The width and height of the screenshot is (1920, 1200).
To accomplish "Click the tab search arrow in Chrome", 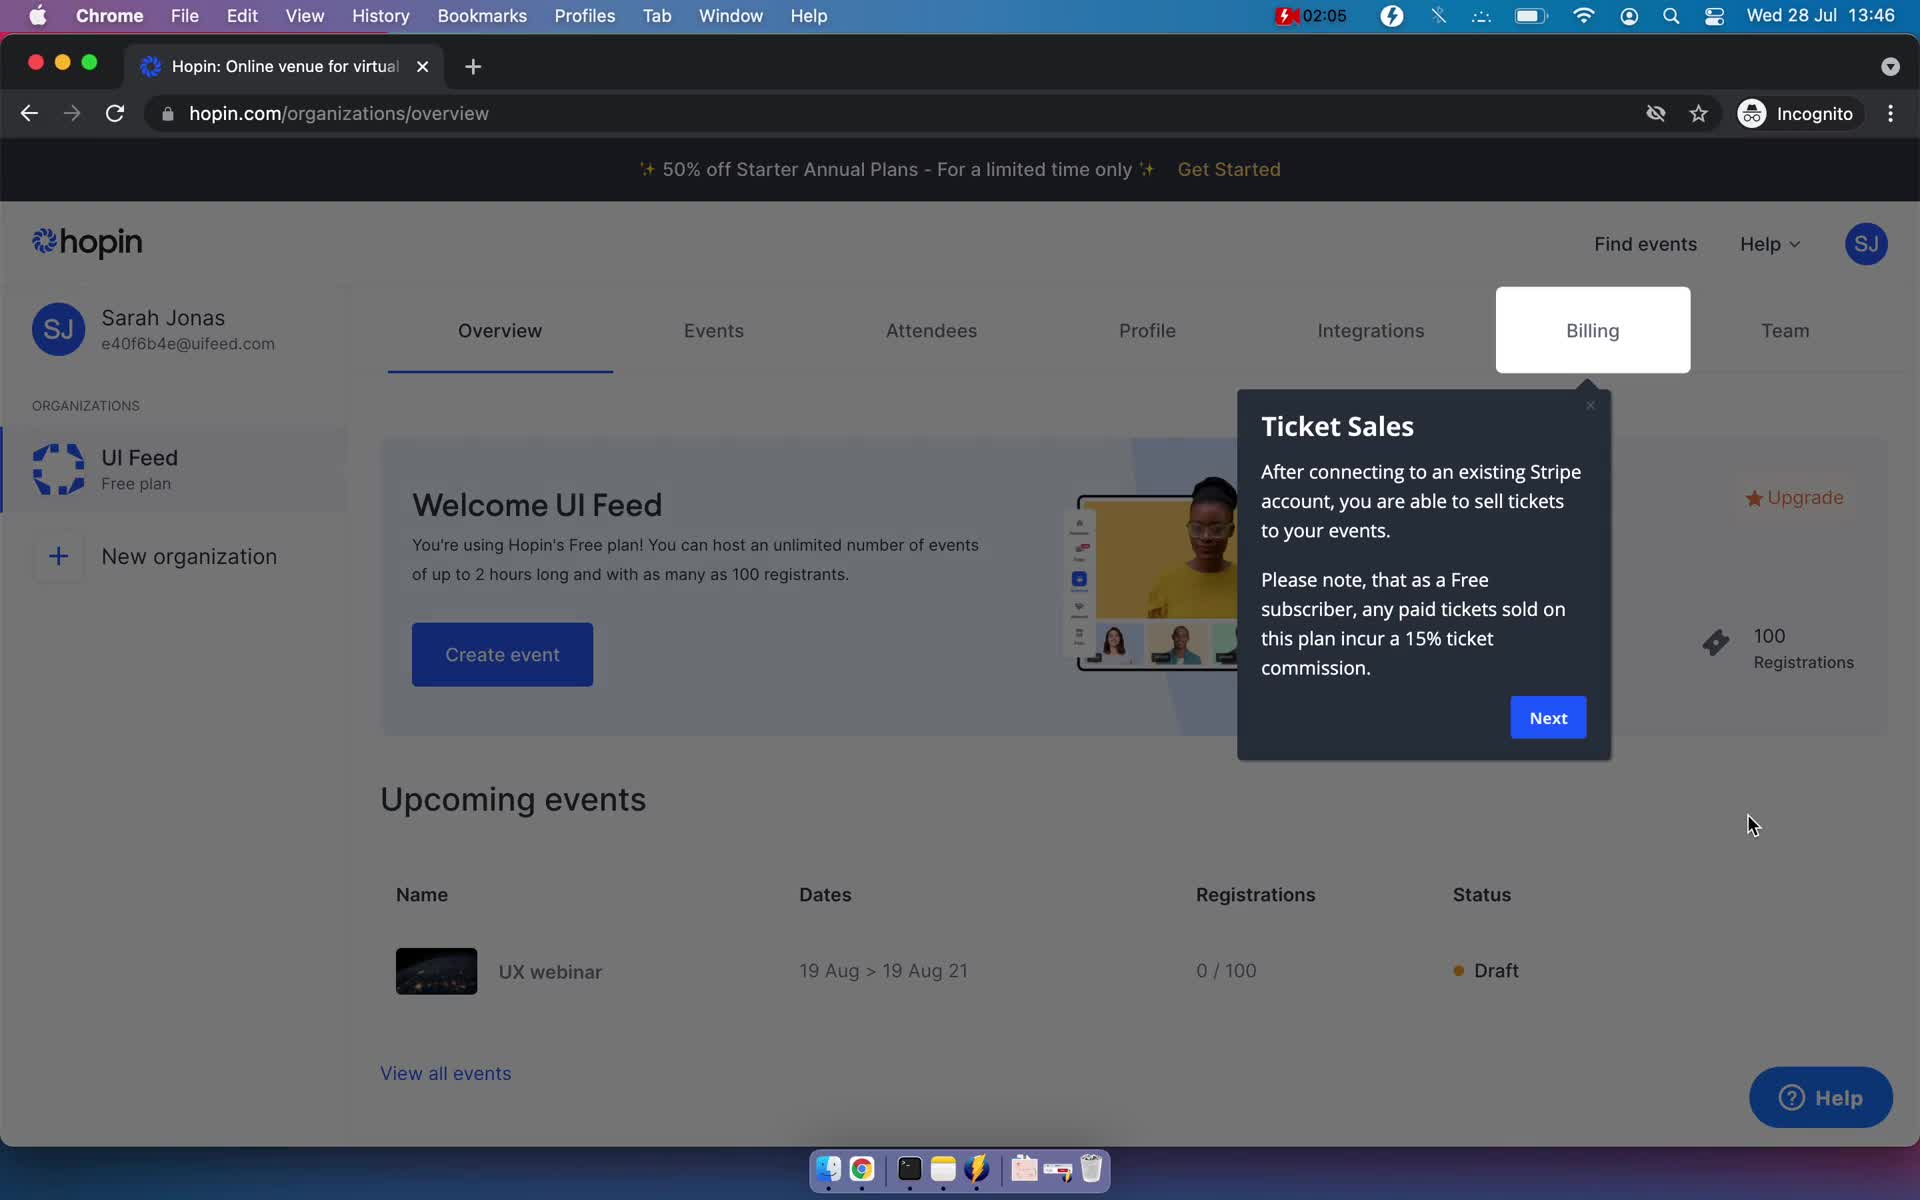I will click(x=1889, y=66).
